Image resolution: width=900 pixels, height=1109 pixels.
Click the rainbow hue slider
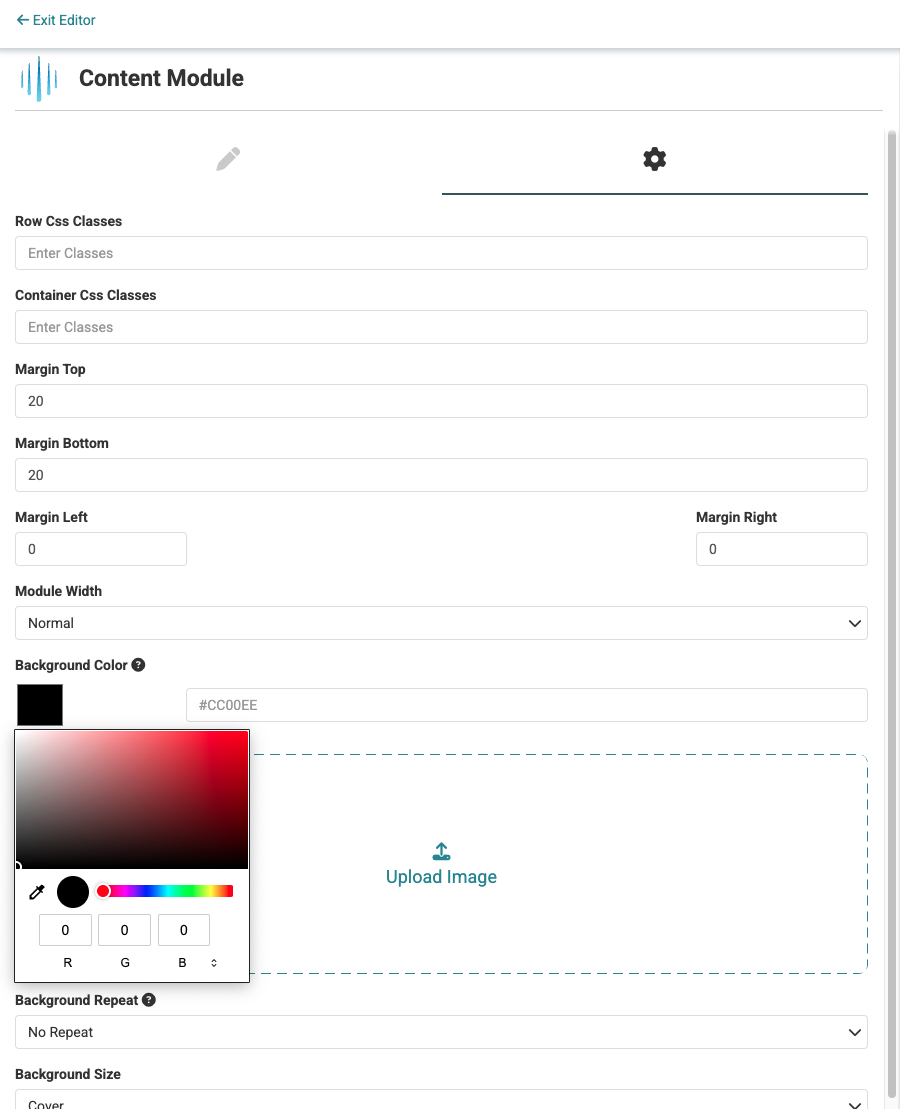pyautogui.click(x=170, y=891)
